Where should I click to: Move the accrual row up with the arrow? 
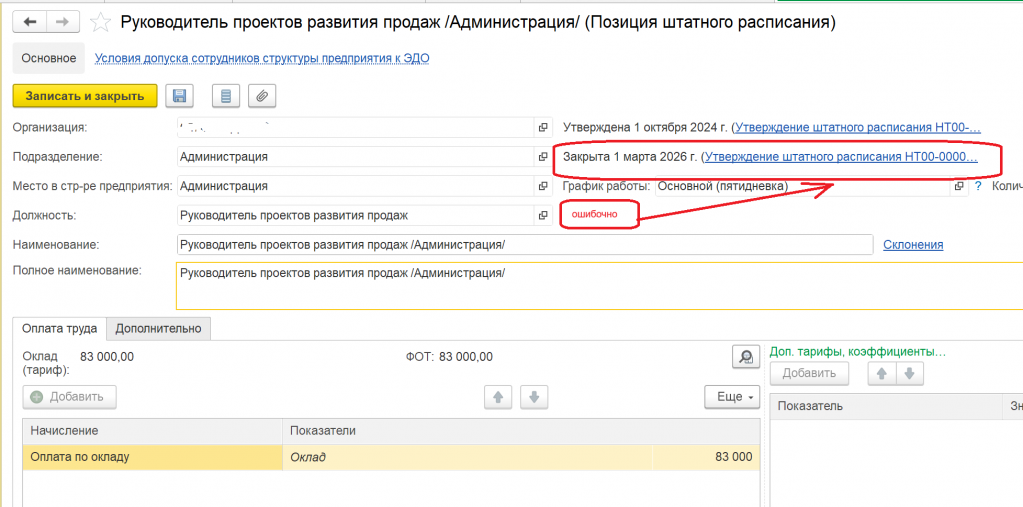tap(498, 397)
